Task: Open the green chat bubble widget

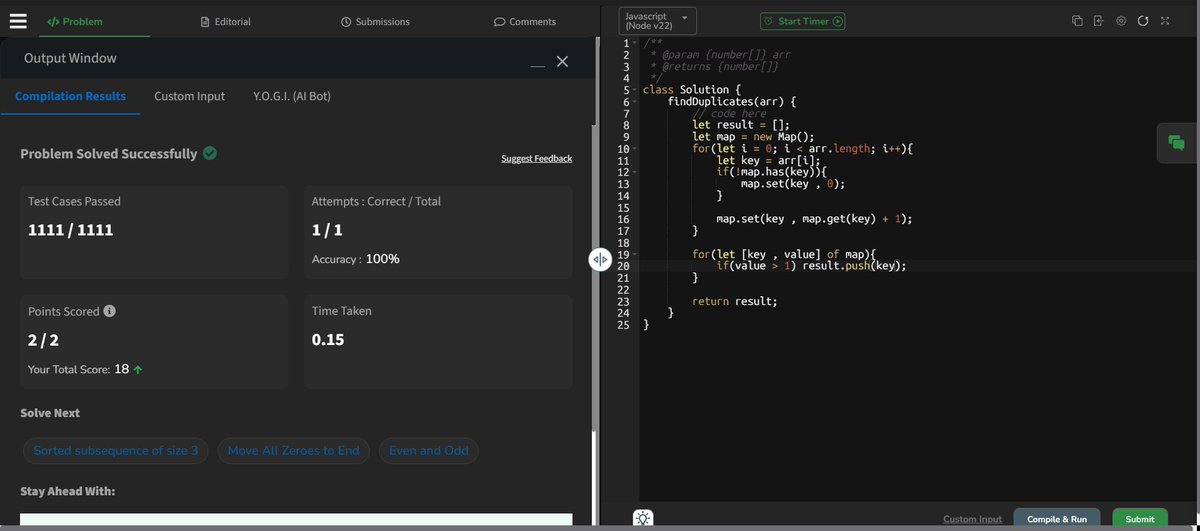Action: point(1176,143)
